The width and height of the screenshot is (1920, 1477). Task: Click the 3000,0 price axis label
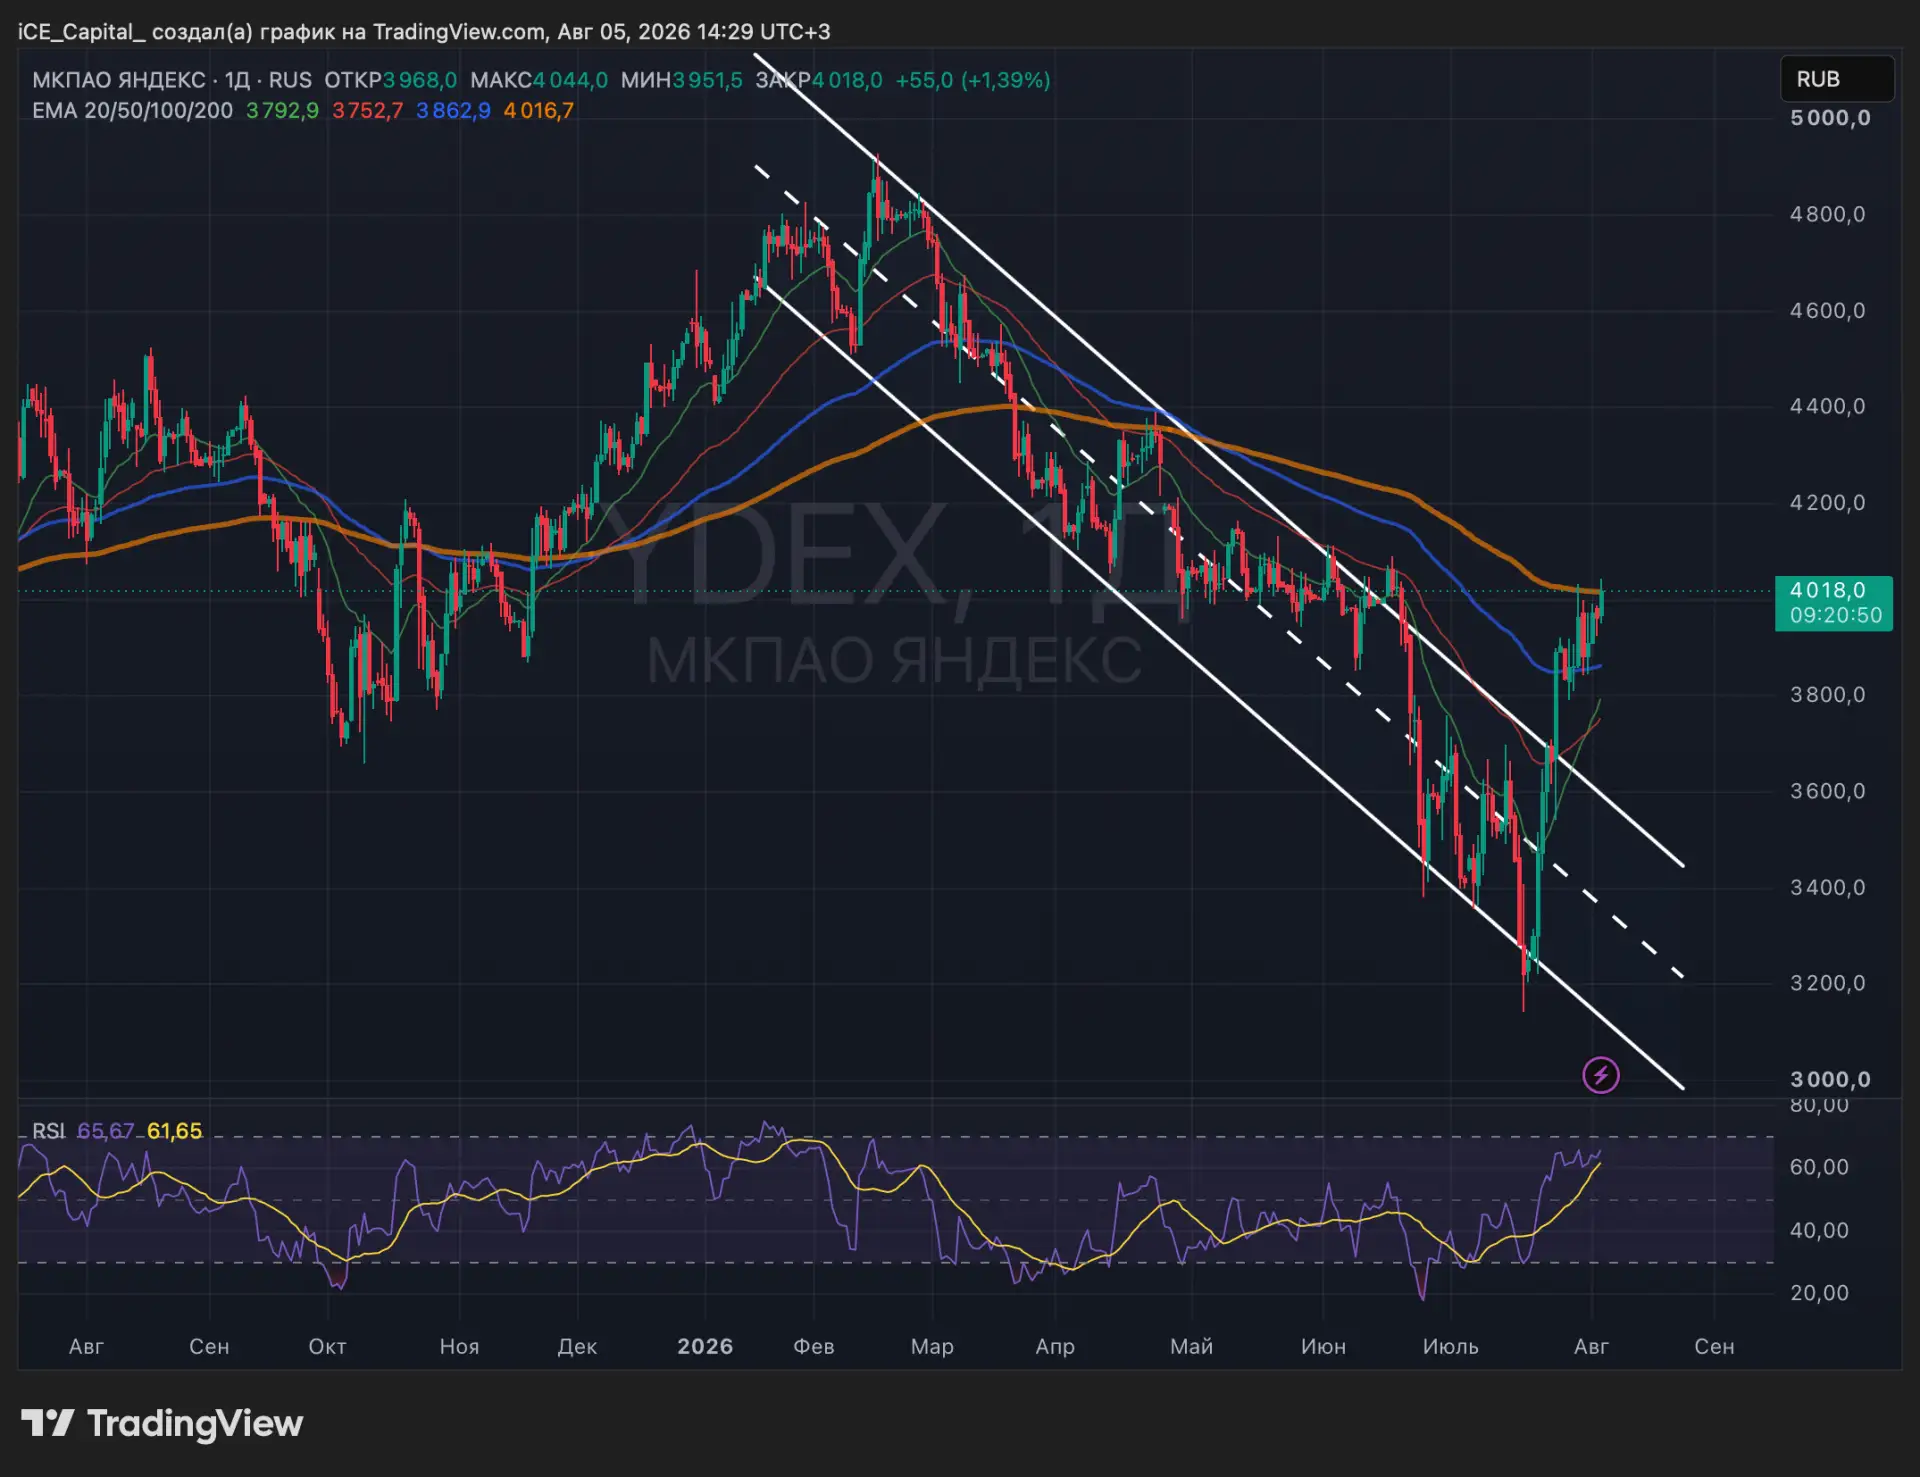click(1830, 1079)
